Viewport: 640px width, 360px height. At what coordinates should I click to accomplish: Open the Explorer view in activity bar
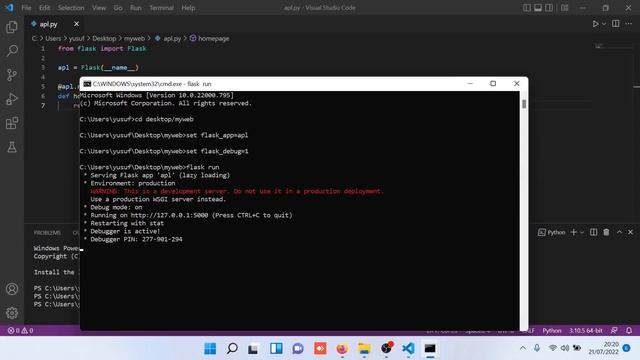click(12, 27)
